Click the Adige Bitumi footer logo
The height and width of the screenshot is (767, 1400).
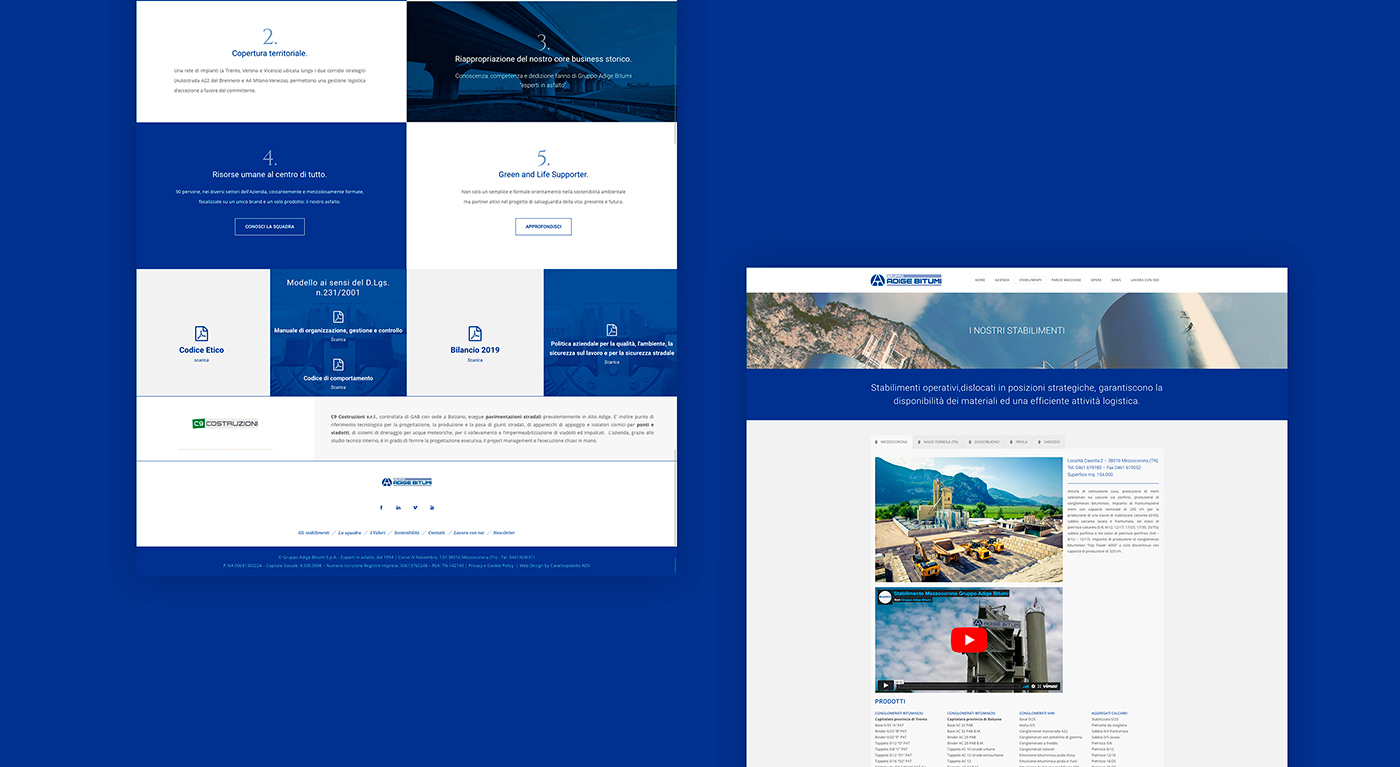[406, 482]
